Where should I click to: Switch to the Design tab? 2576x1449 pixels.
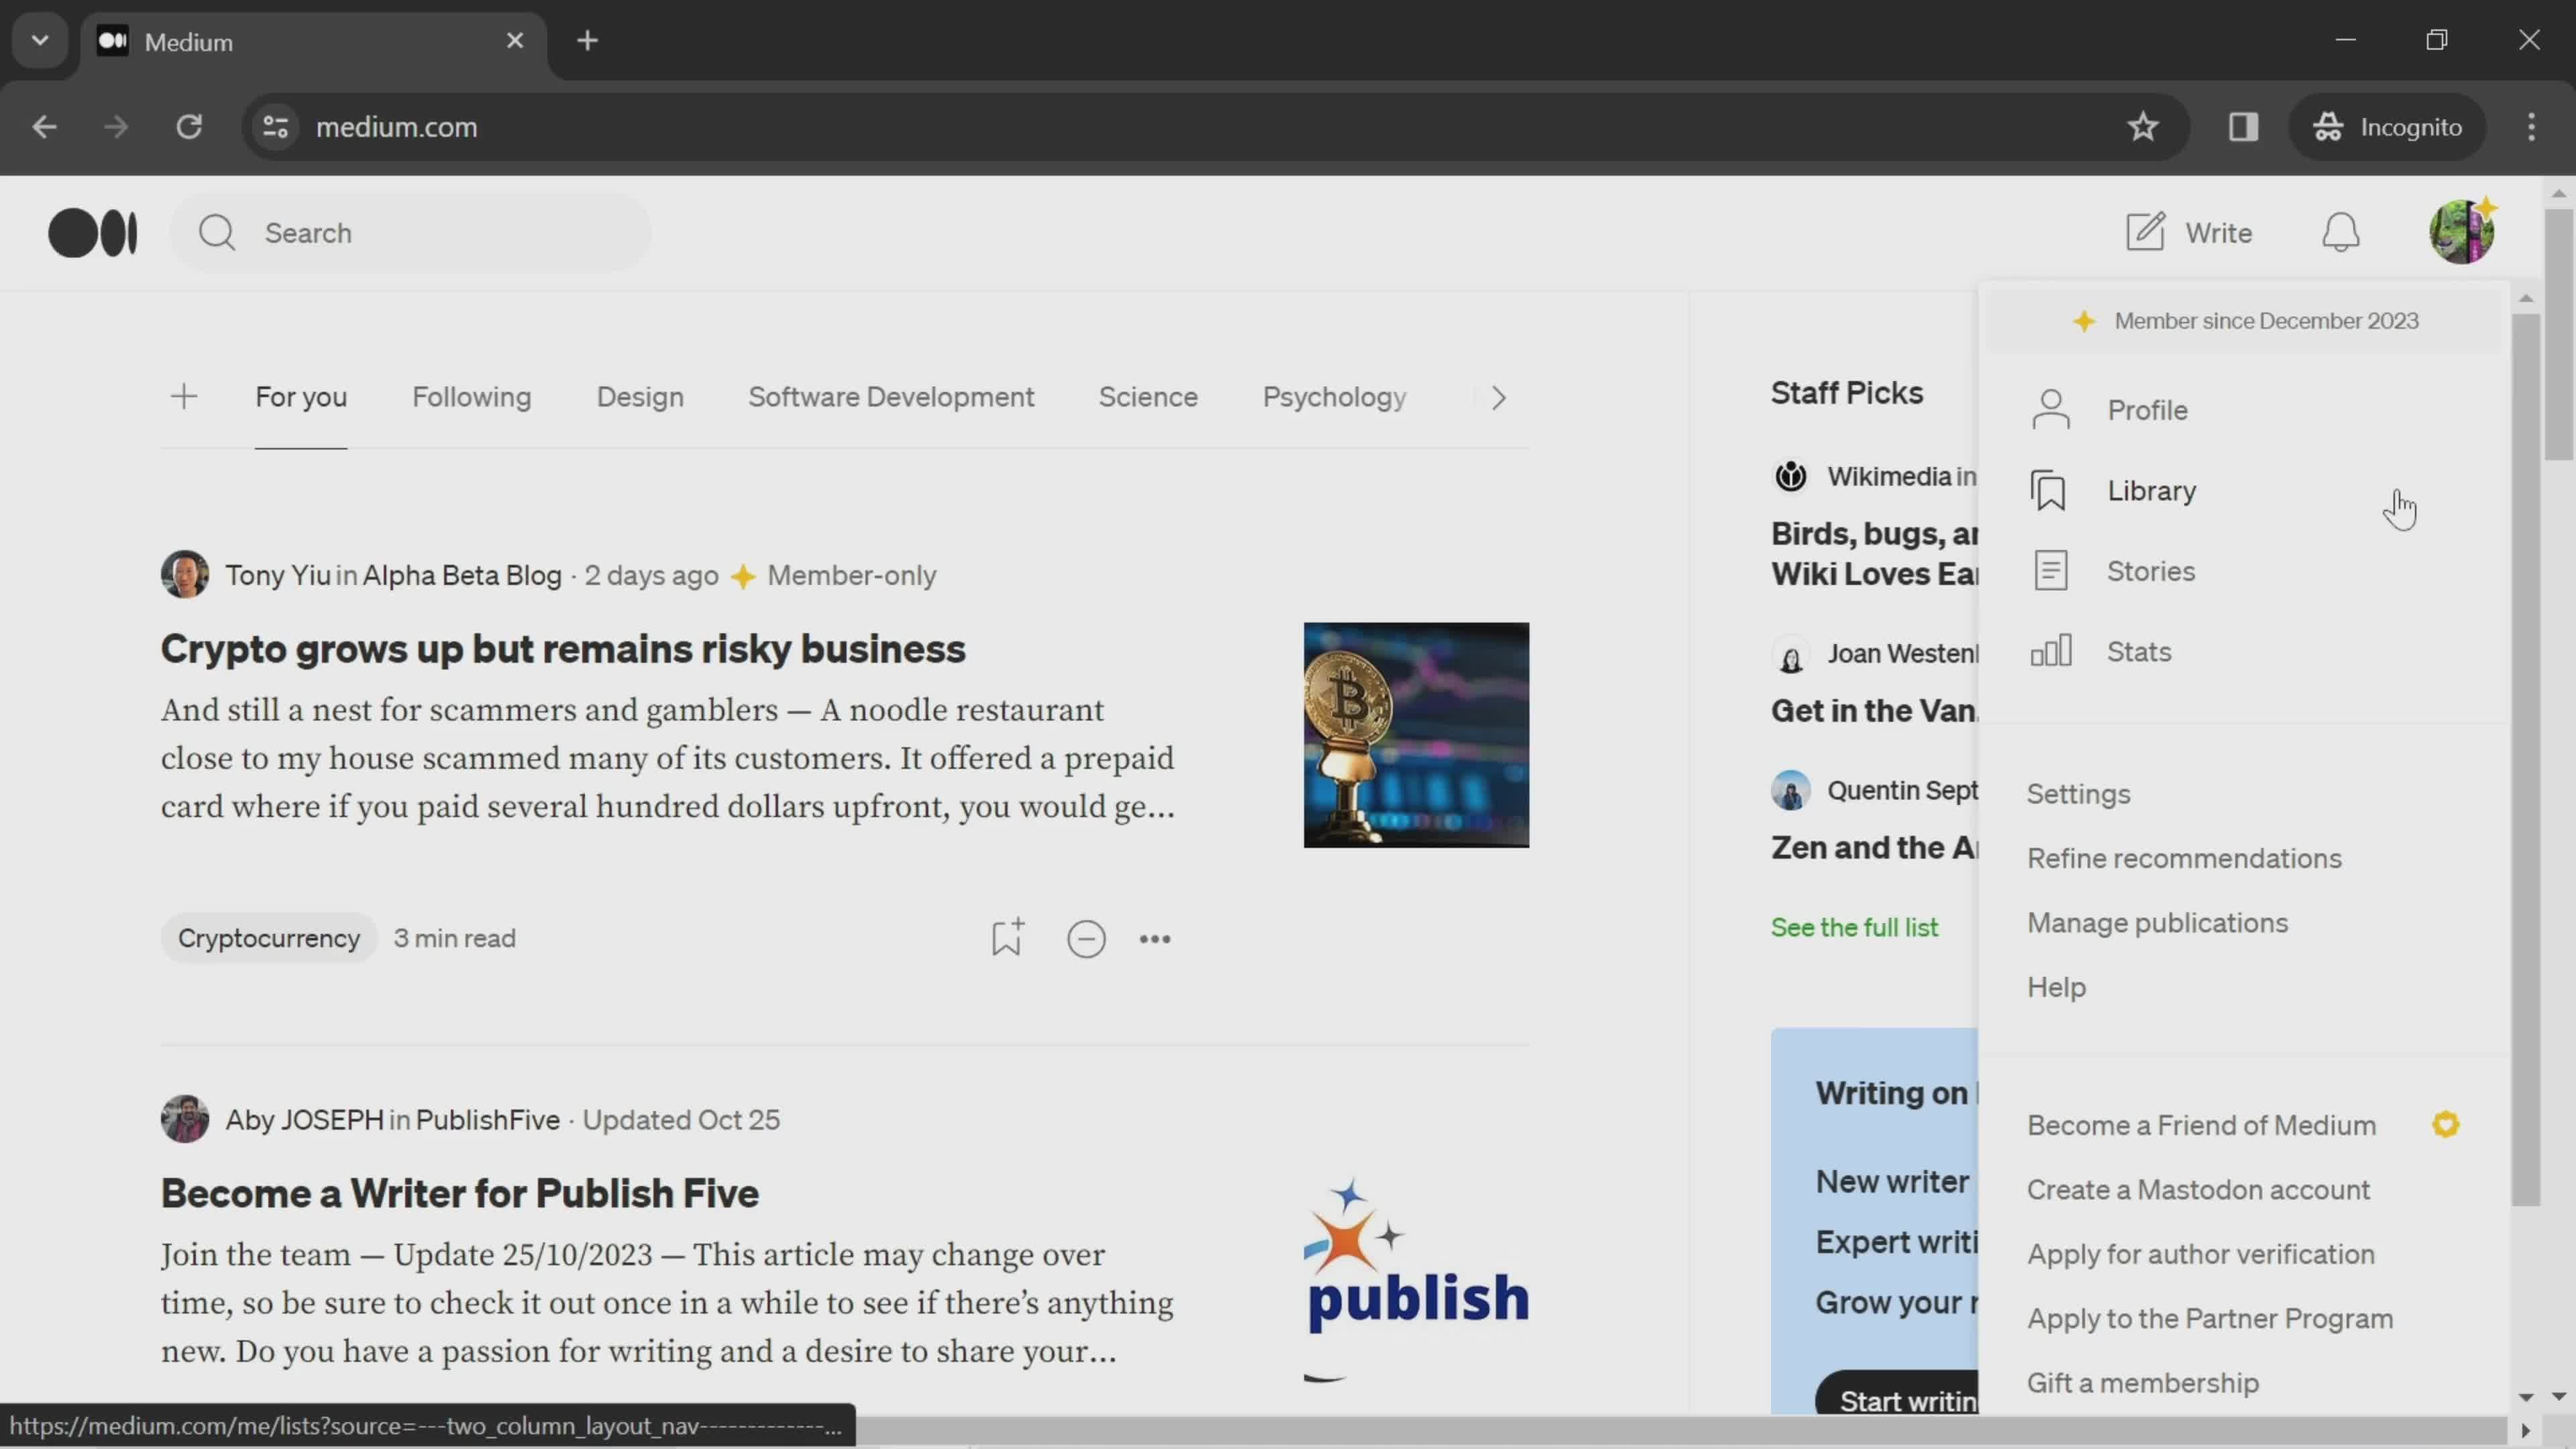pyautogui.click(x=640, y=397)
